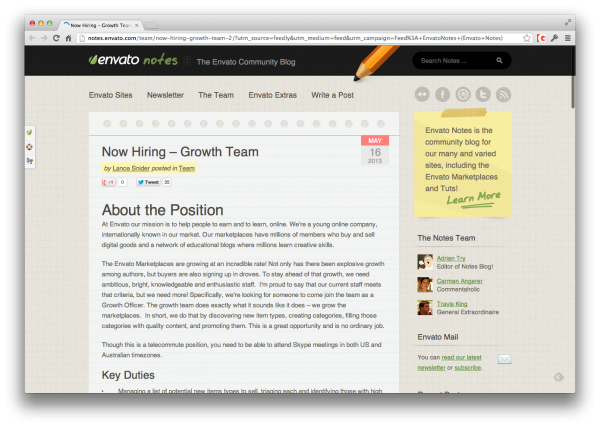Go back with the browser back arrow

point(32,38)
